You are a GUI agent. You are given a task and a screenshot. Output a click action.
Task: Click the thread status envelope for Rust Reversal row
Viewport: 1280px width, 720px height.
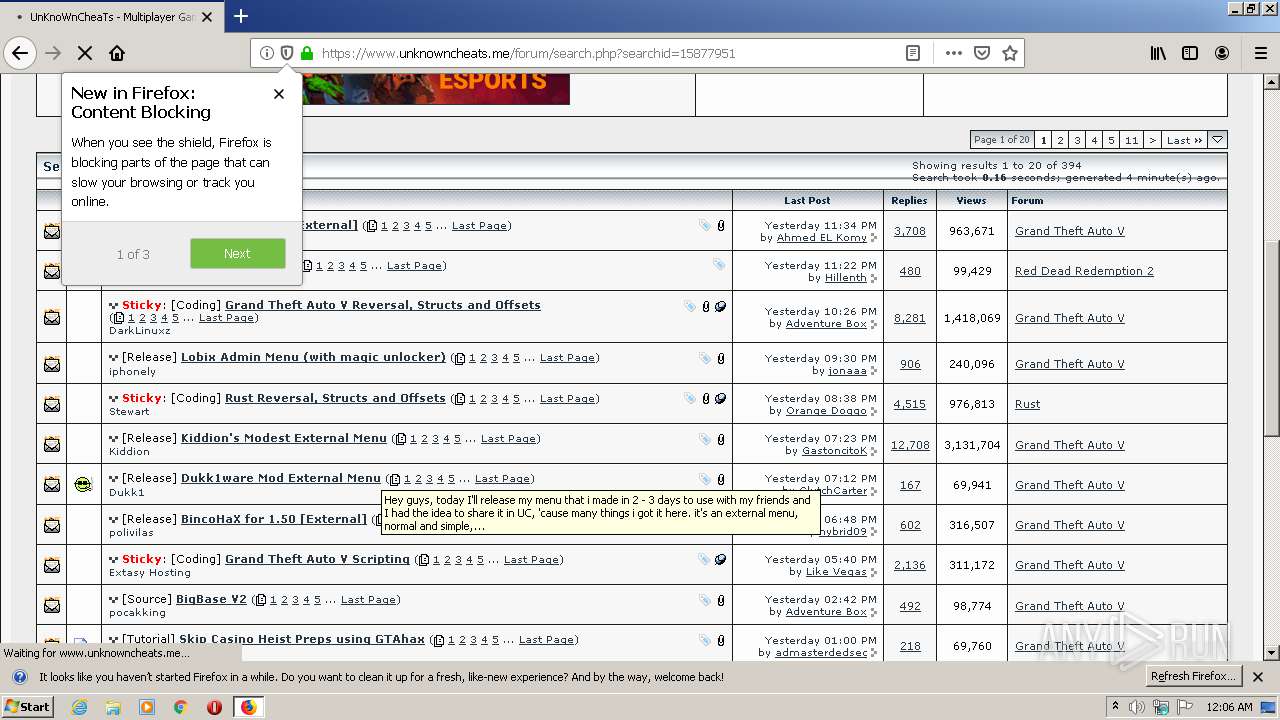[x=51, y=405]
